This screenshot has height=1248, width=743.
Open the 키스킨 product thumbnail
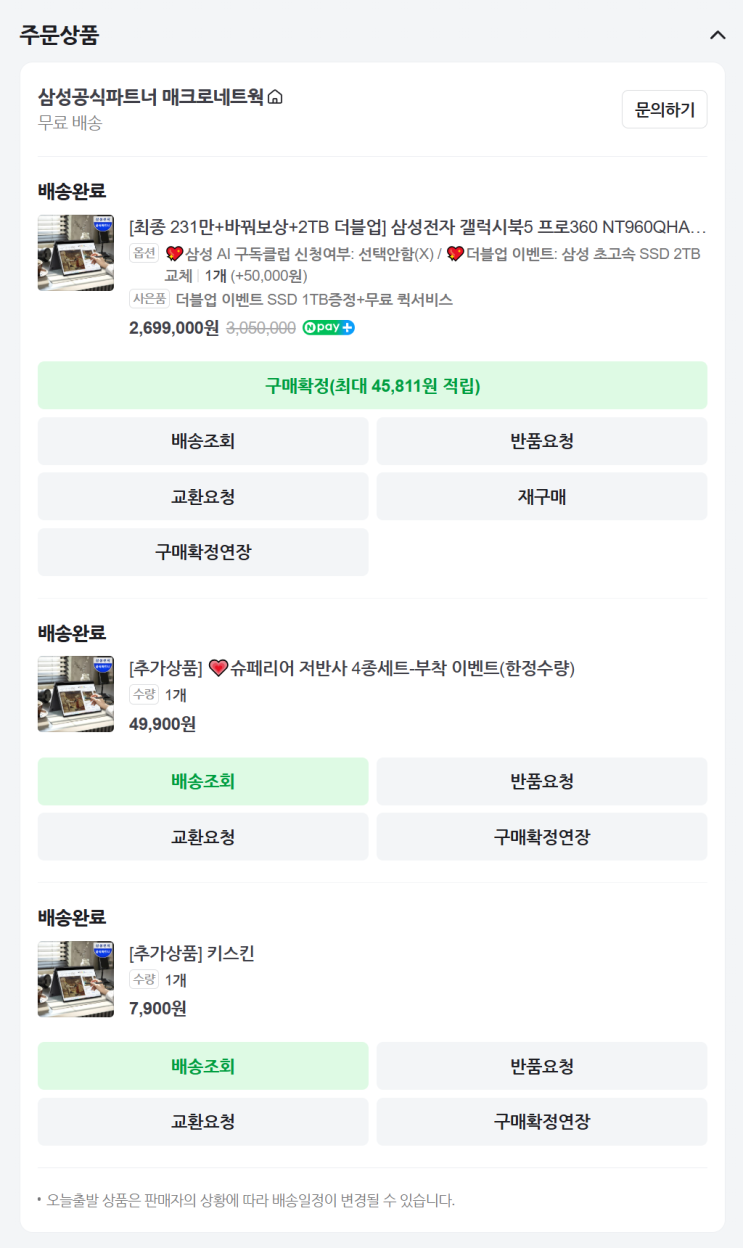coord(76,979)
